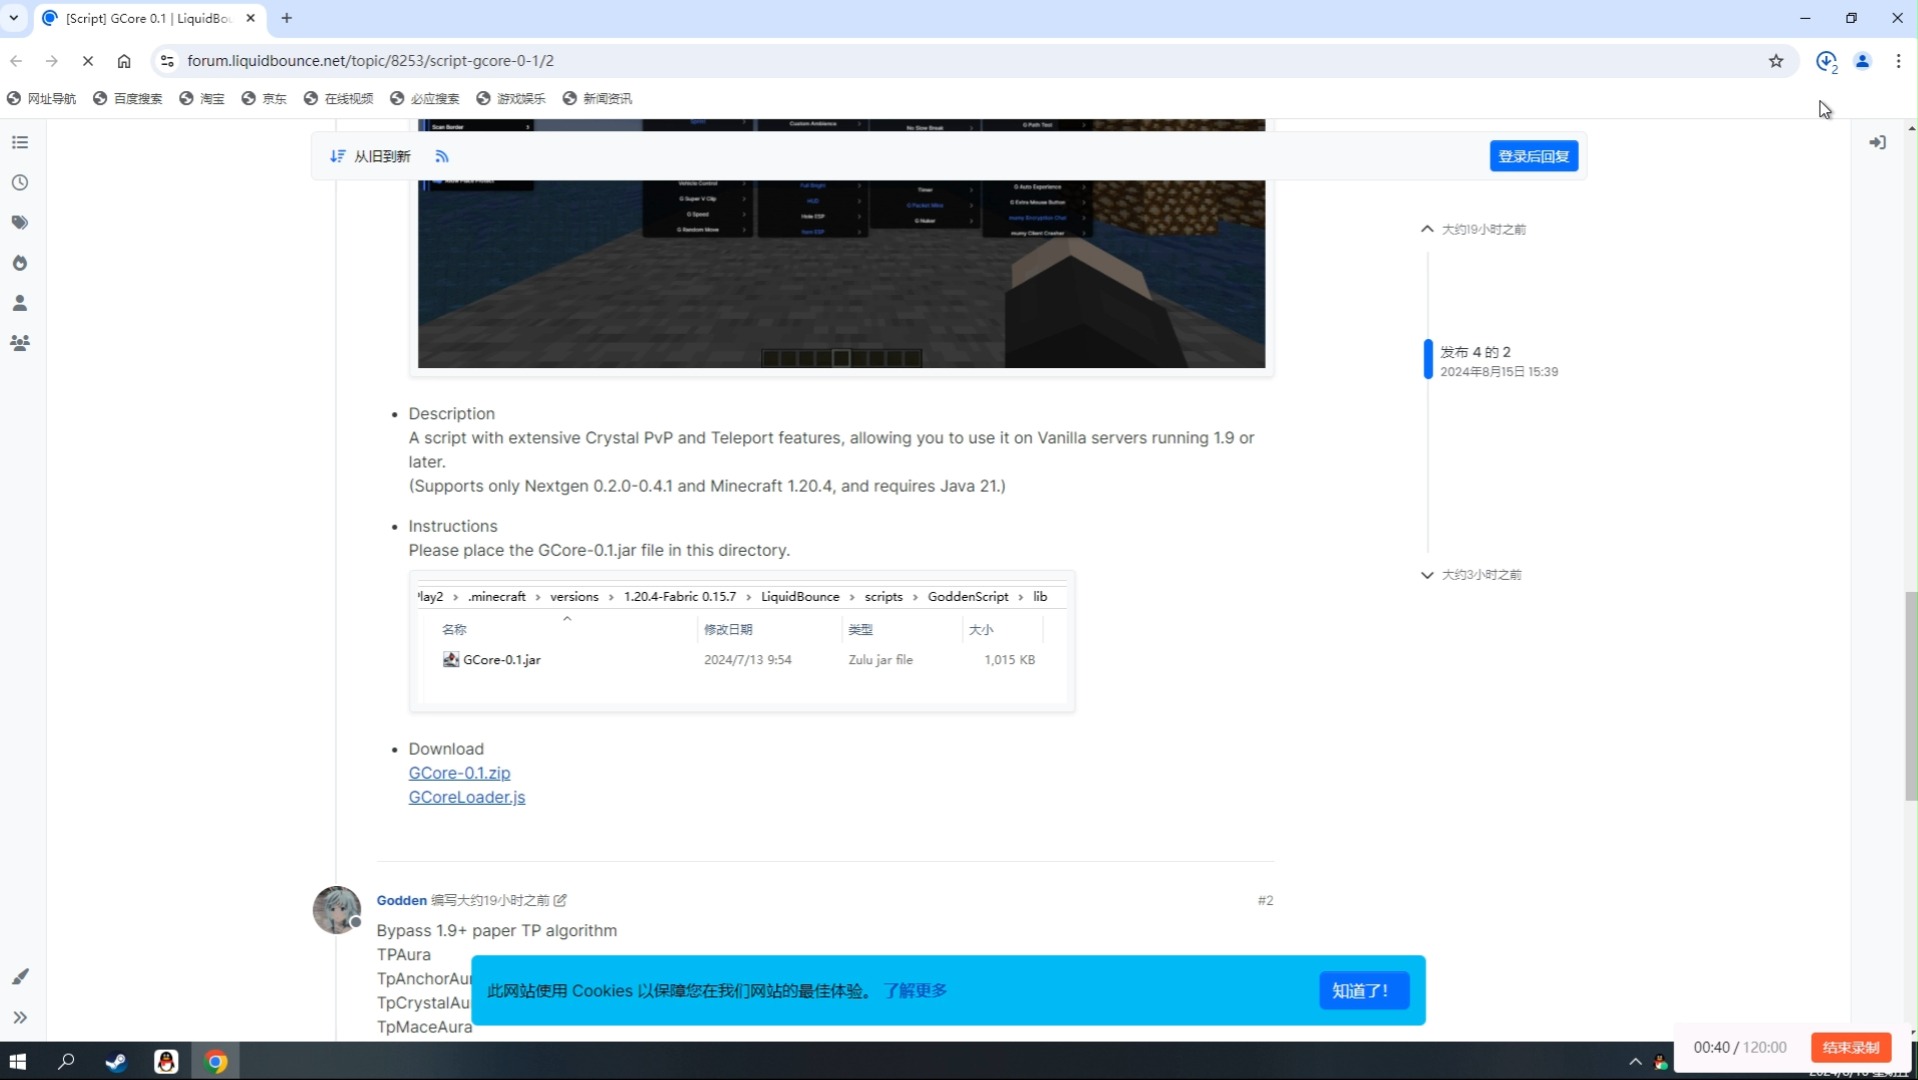Open the browser home page icon

point(124,61)
